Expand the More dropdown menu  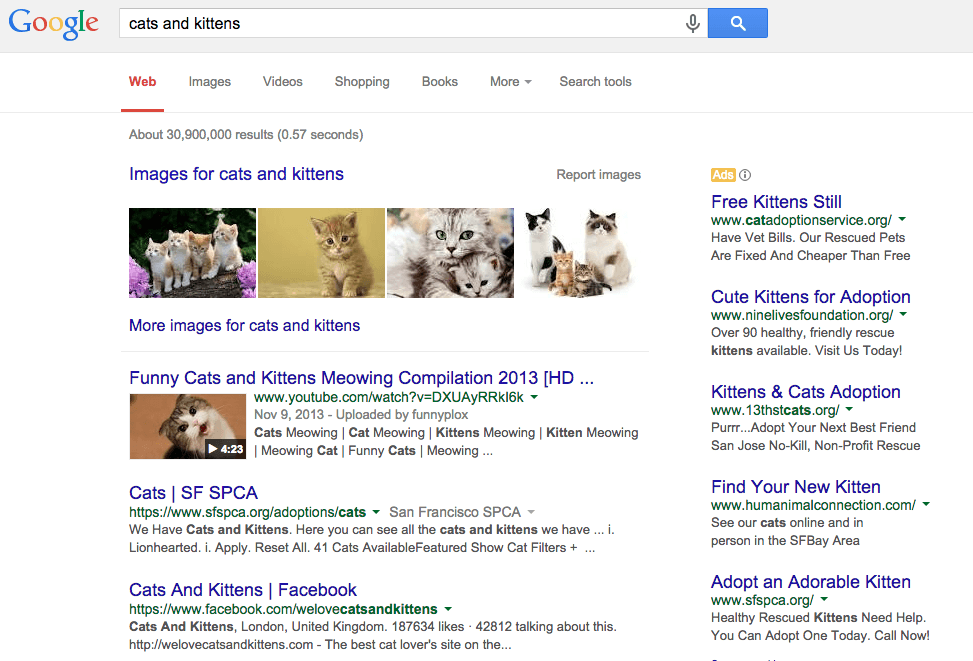click(x=511, y=81)
